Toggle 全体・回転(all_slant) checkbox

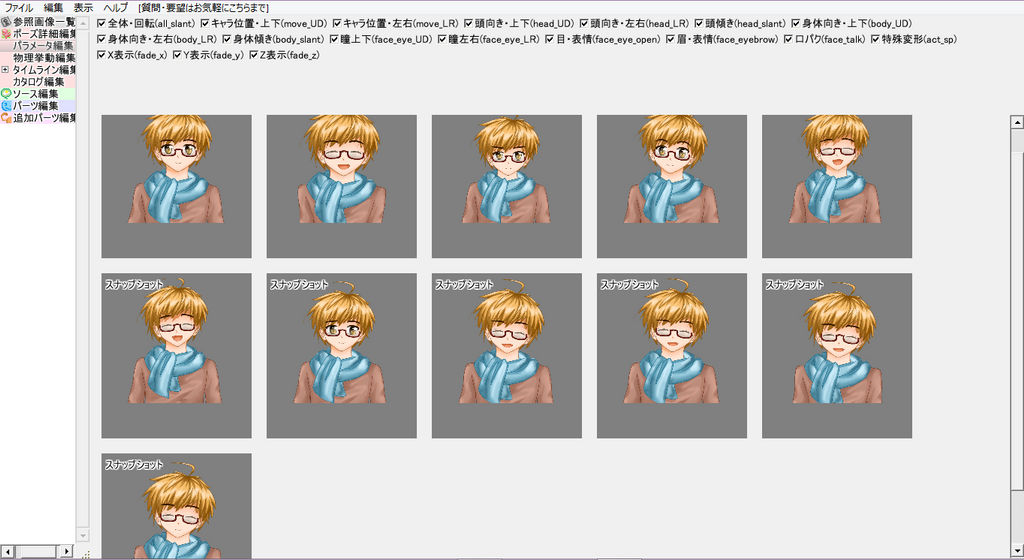(x=101, y=23)
